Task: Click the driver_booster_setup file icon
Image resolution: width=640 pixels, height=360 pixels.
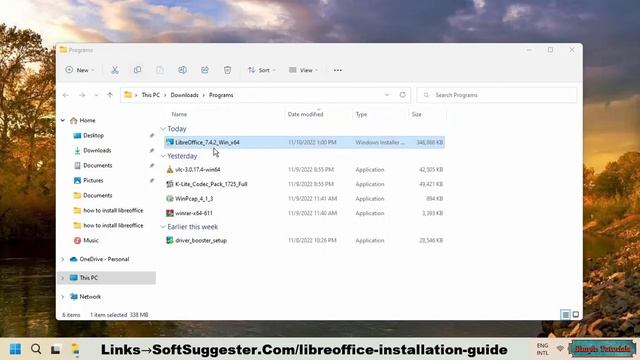Action: 170,240
